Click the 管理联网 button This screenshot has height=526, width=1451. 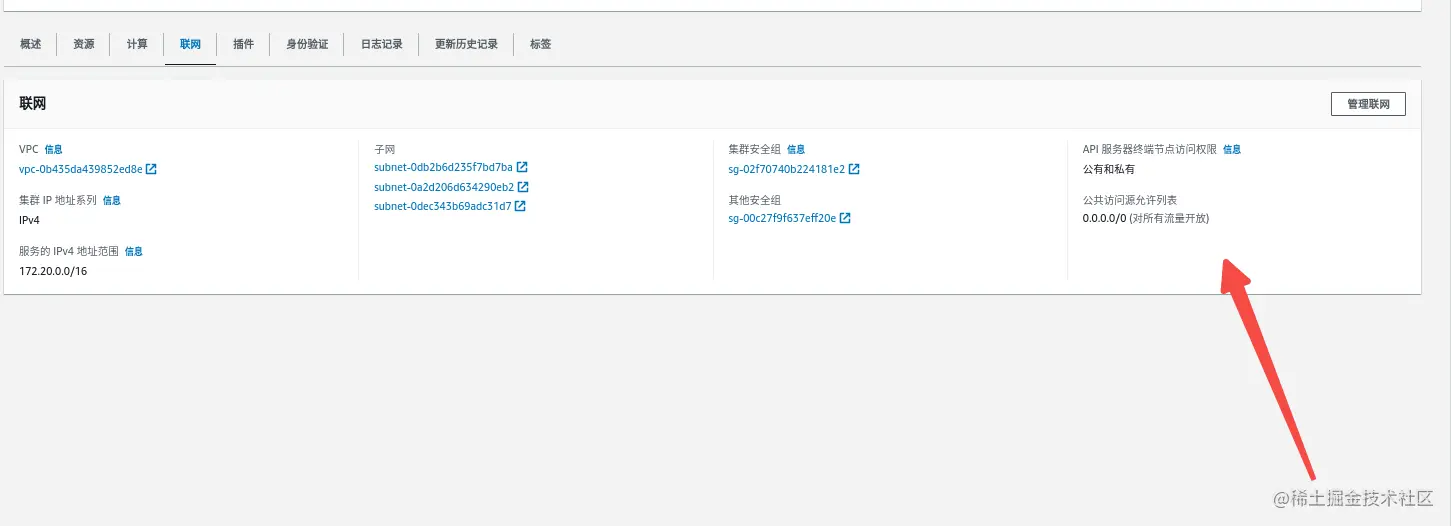click(1368, 104)
